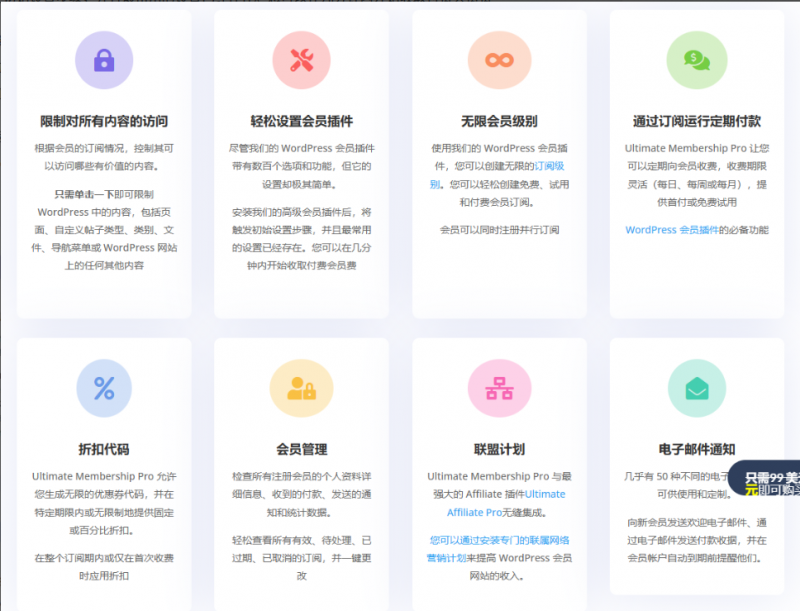Click the orange infinity icon above 无限会员级别

(x=499, y=59)
